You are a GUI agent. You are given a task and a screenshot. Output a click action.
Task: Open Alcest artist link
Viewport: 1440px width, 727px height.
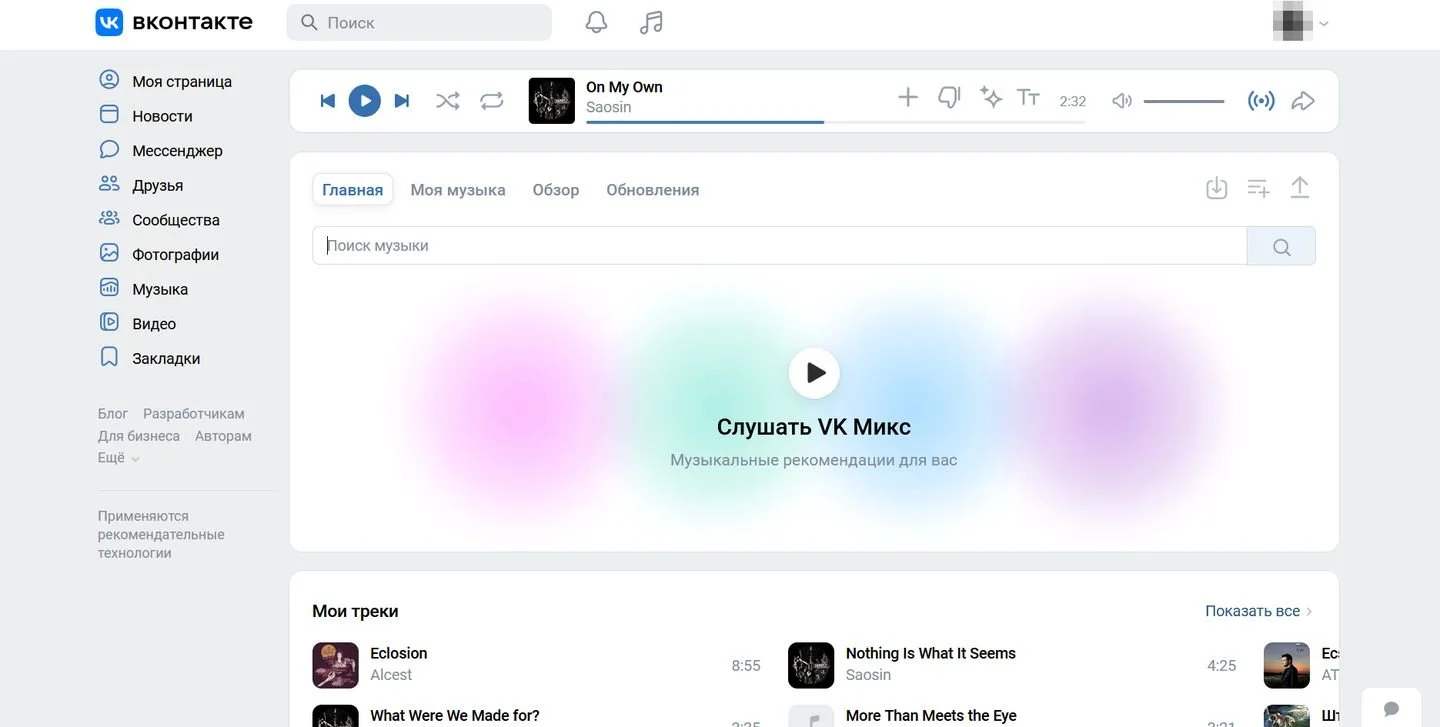391,675
